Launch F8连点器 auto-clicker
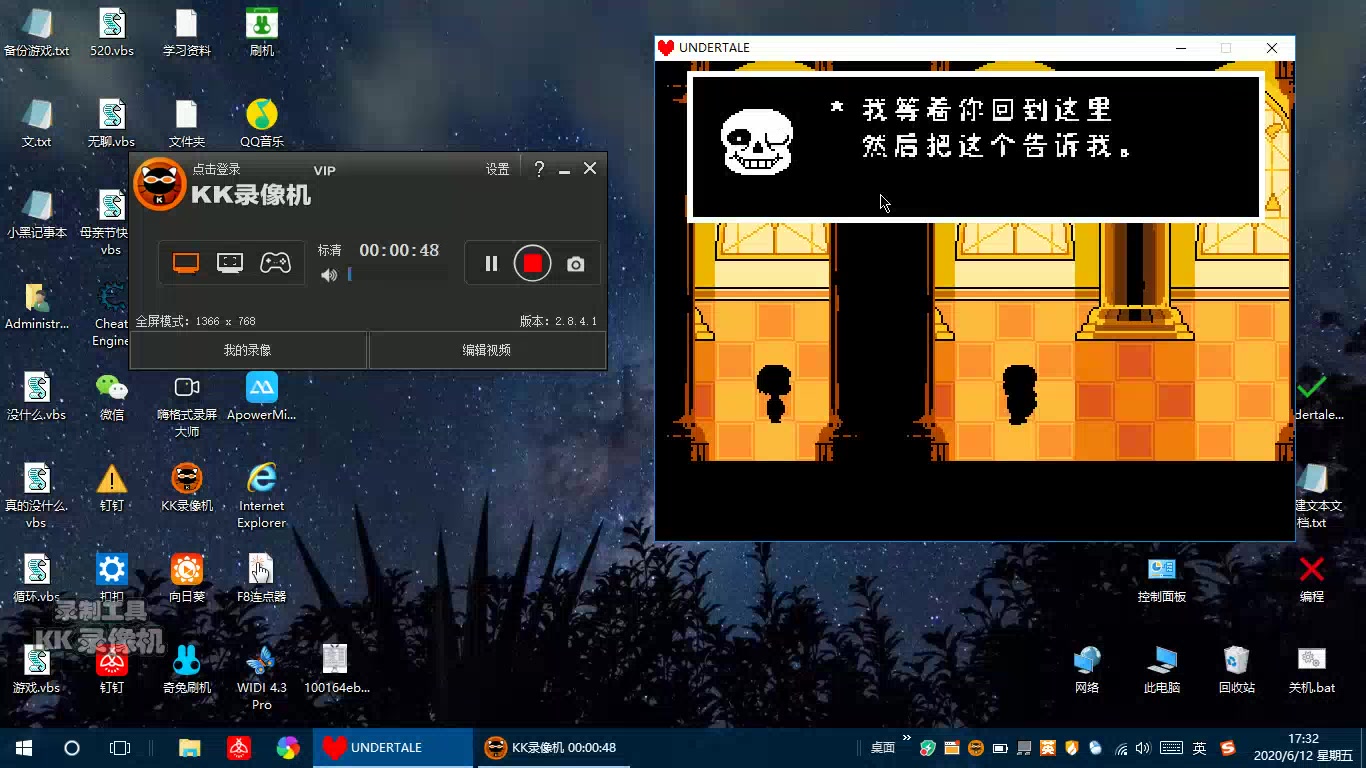Screen dimensions: 1366x768 tap(262, 579)
